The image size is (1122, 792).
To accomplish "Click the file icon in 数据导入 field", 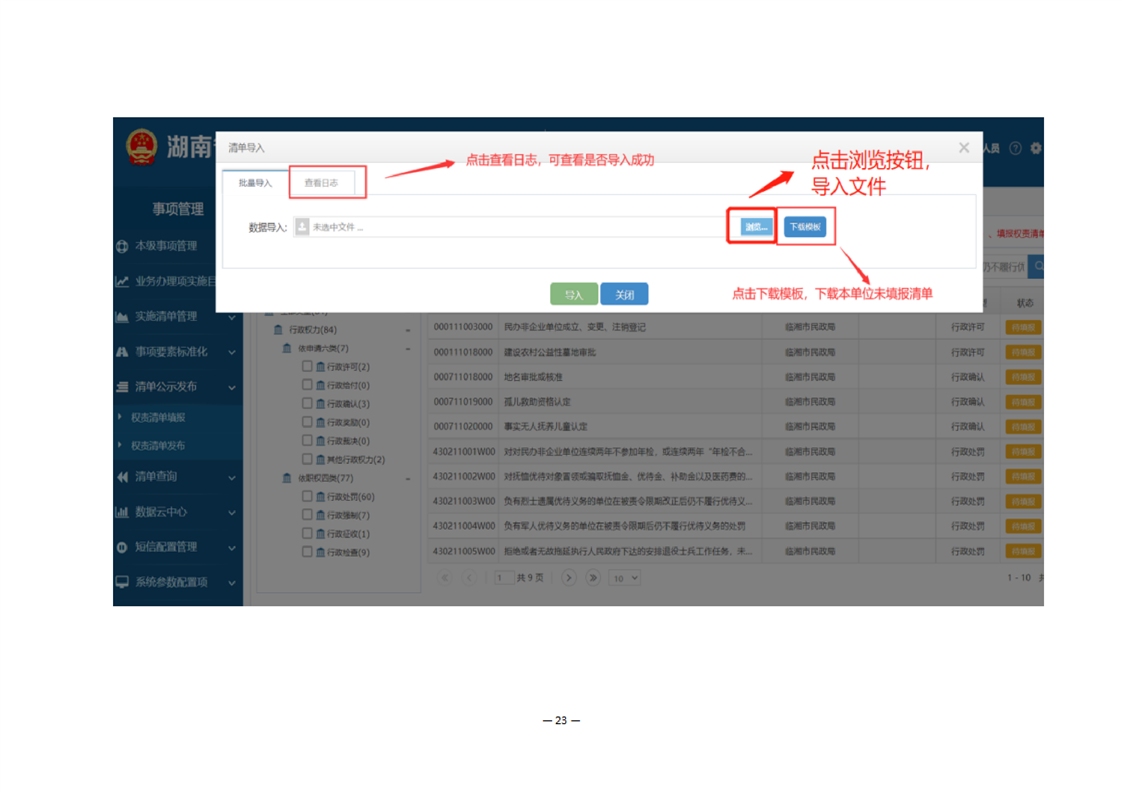I will coord(302,227).
